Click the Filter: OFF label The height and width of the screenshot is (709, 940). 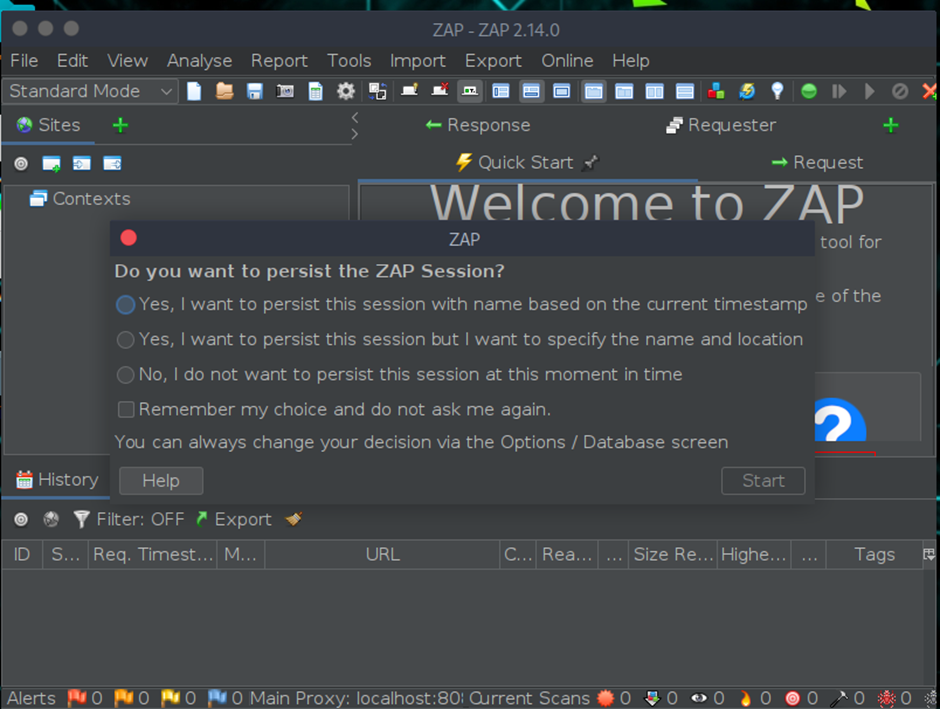pyautogui.click(x=140, y=519)
